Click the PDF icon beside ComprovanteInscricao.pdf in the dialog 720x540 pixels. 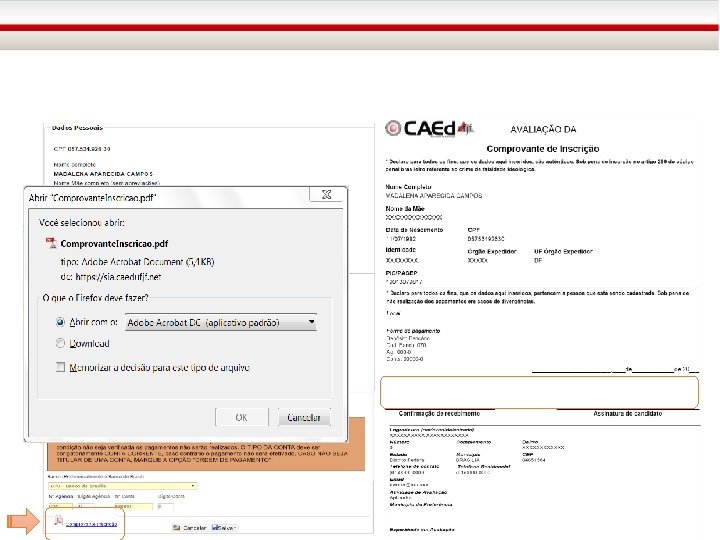coord(51,242)
